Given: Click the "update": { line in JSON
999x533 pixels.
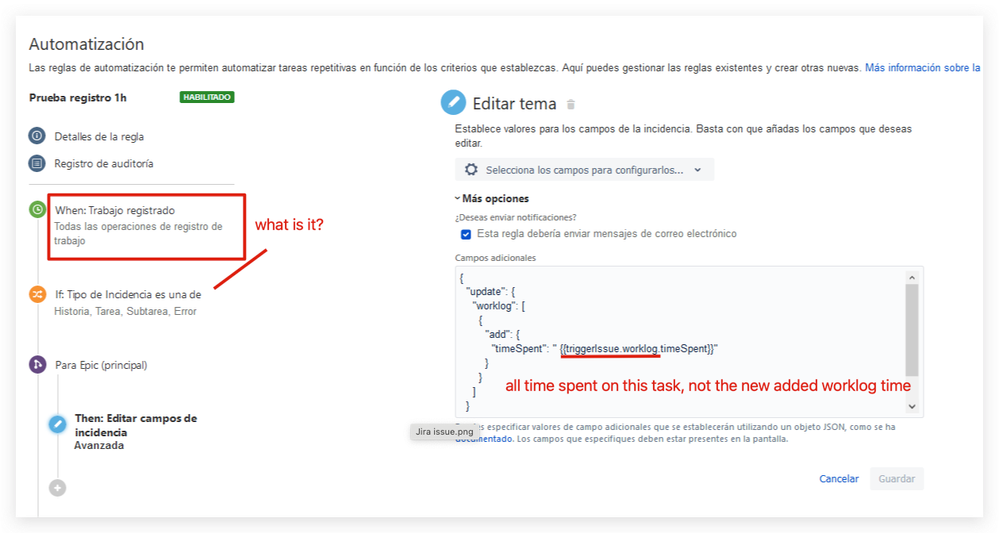Looking at the screenshot, I should tap(491, 291).
